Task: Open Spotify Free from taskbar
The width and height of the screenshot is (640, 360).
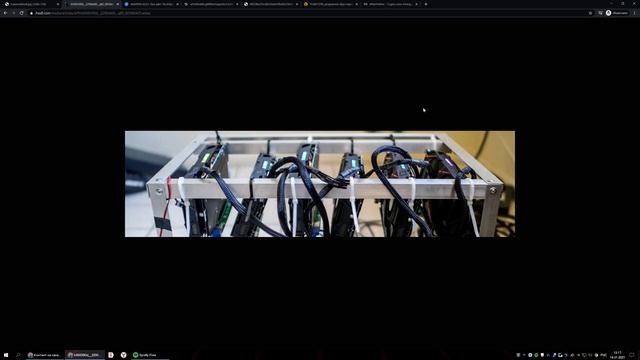Action: [x=145, y=355]
